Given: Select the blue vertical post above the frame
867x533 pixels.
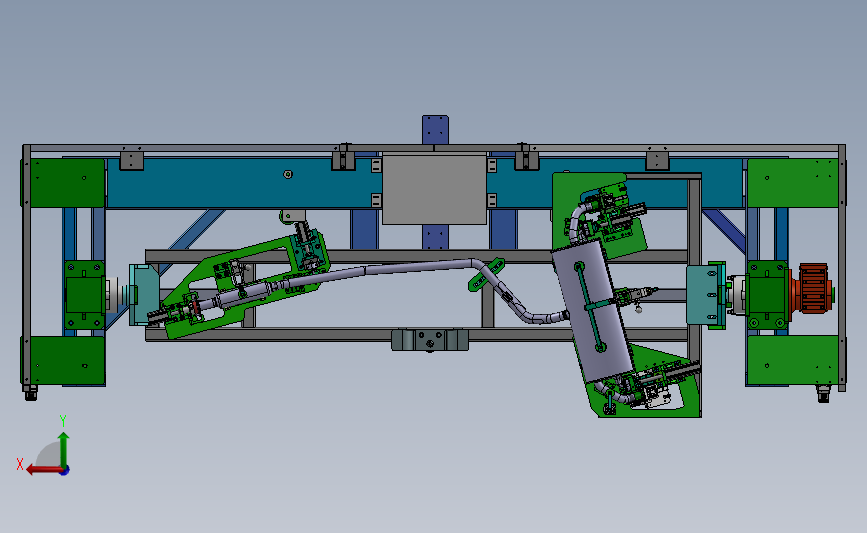Looking at the screenshot, I should [x=435, y=129].
